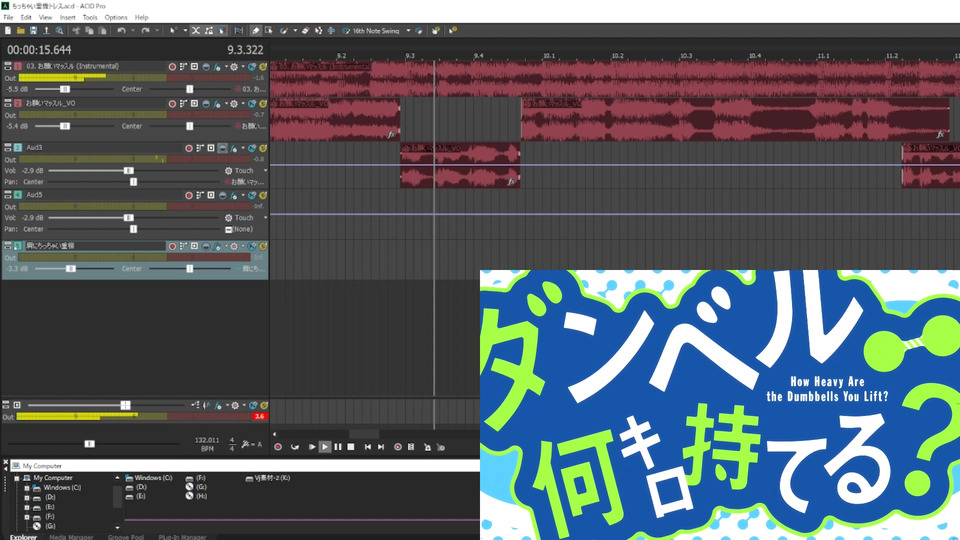The height and width of the screenshot is (540, 960).
Task: Toggle solo on Aud3 track
Action: coord(263,148)
